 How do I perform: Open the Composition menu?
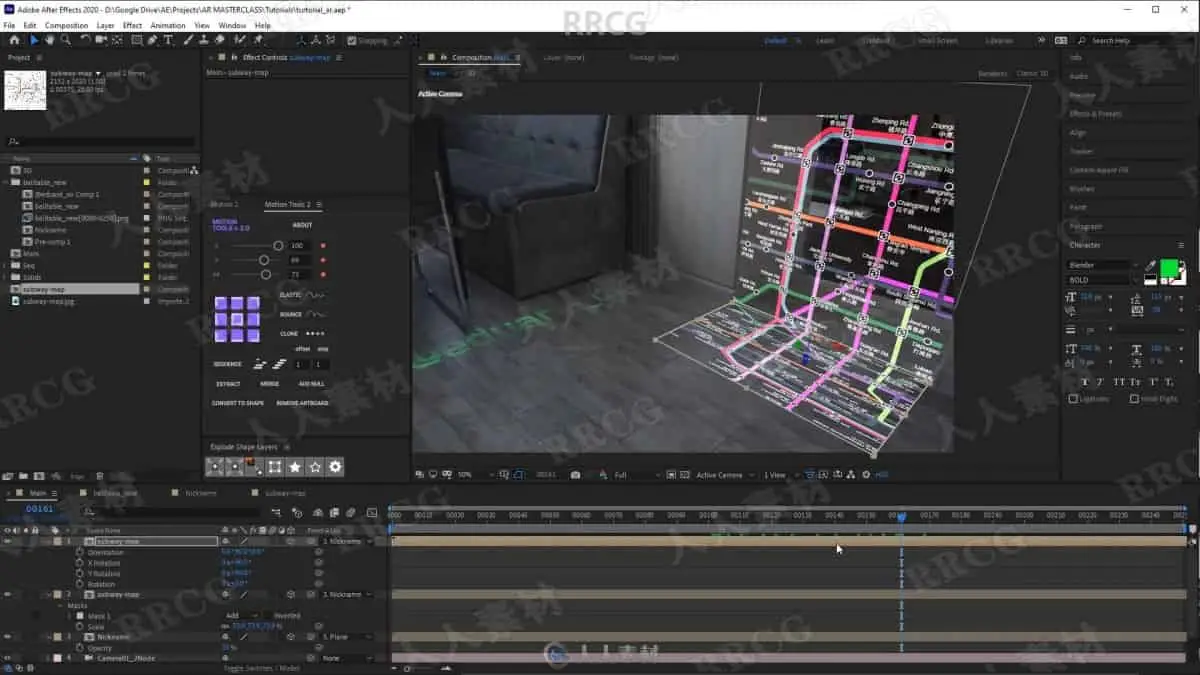[x=66, y=25]
